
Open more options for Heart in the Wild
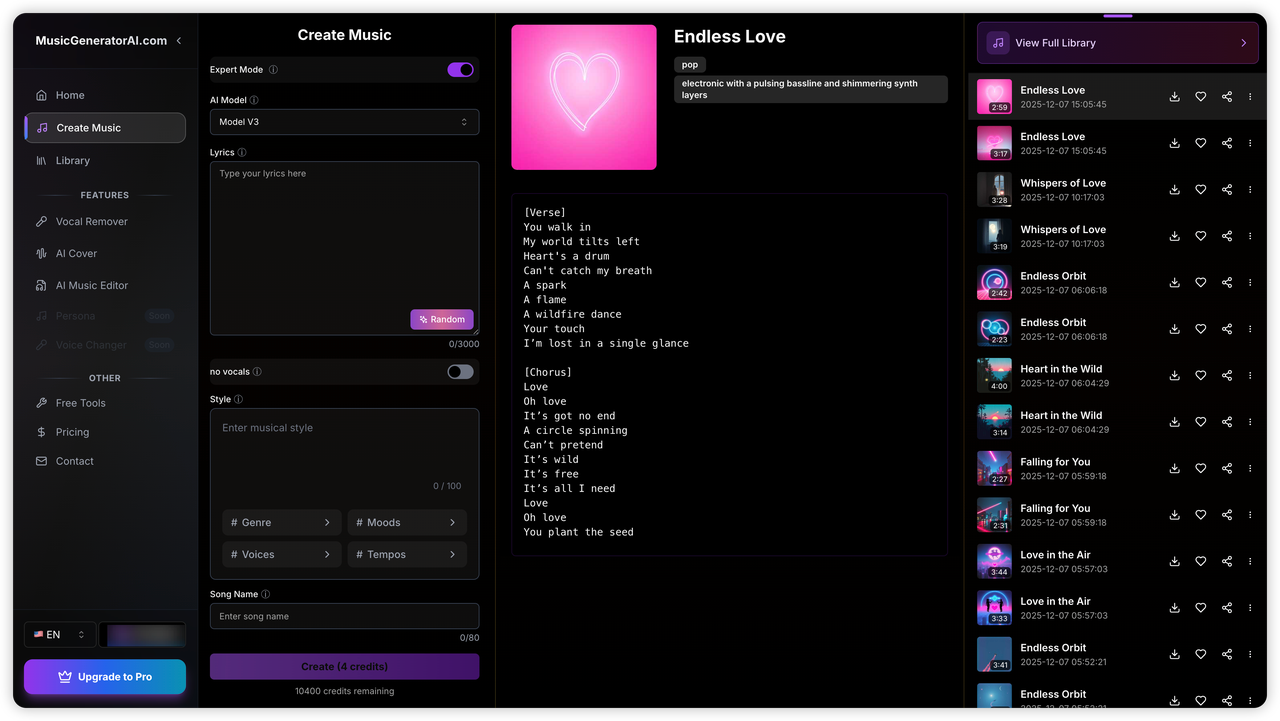point(1250,376)
